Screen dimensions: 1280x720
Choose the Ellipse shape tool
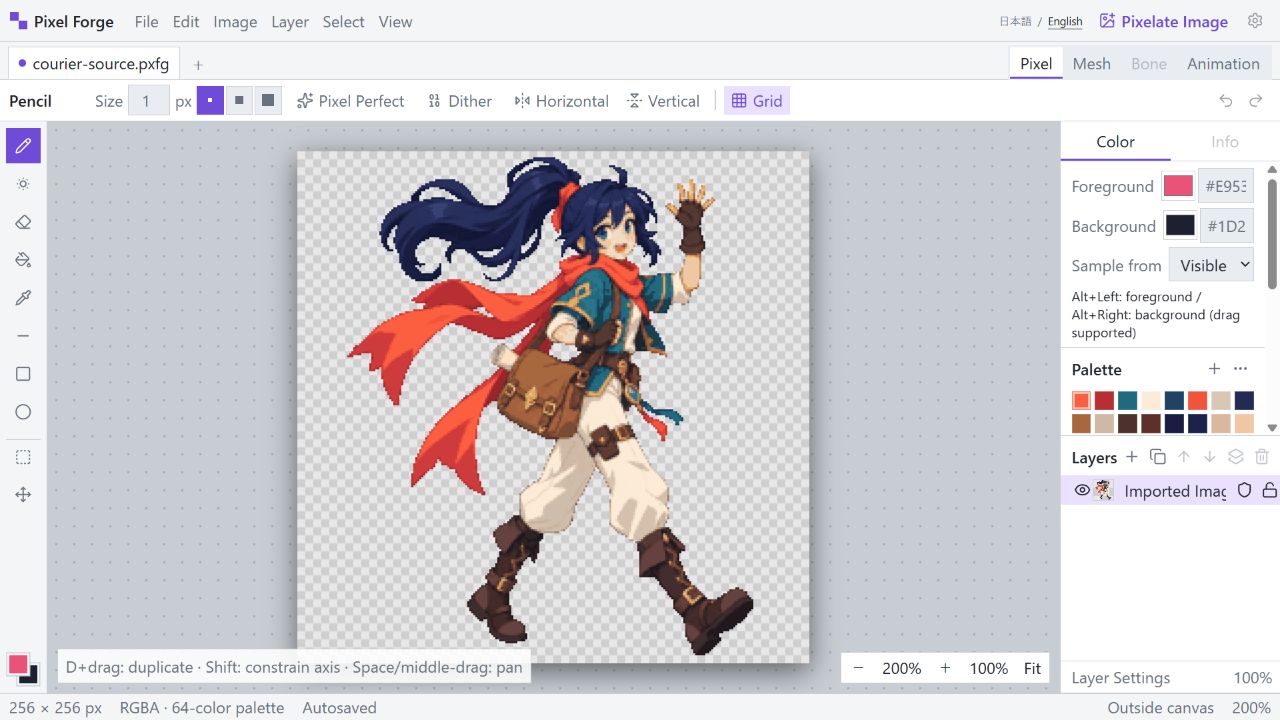click(23, 412)
